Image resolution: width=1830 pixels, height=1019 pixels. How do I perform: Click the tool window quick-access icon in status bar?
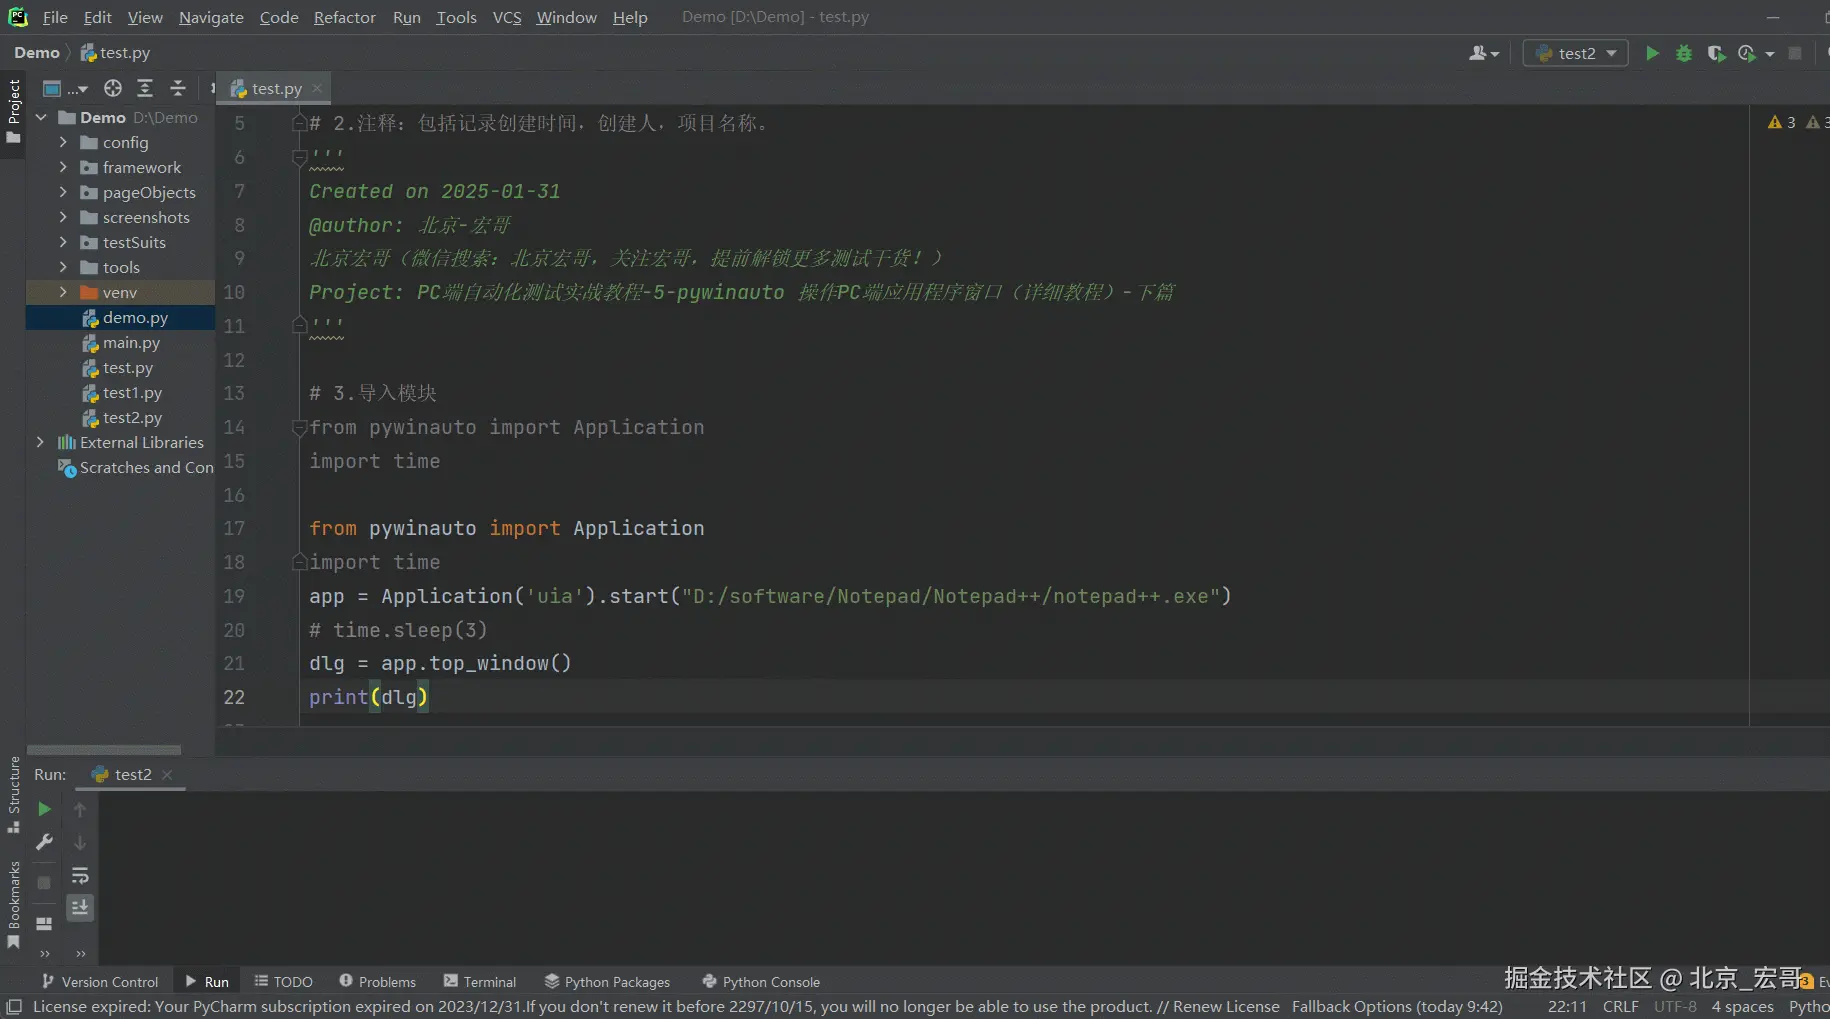(x=14, y=1007)
